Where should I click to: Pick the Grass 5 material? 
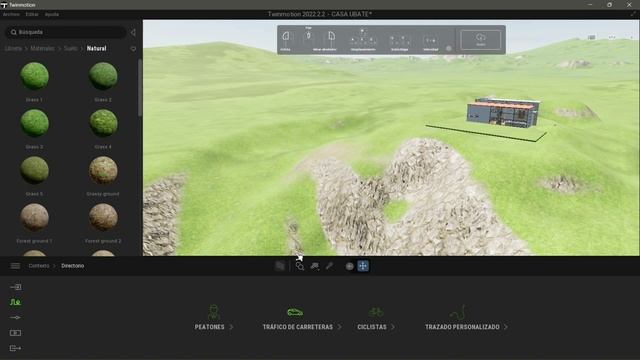[x=34, y=170]
